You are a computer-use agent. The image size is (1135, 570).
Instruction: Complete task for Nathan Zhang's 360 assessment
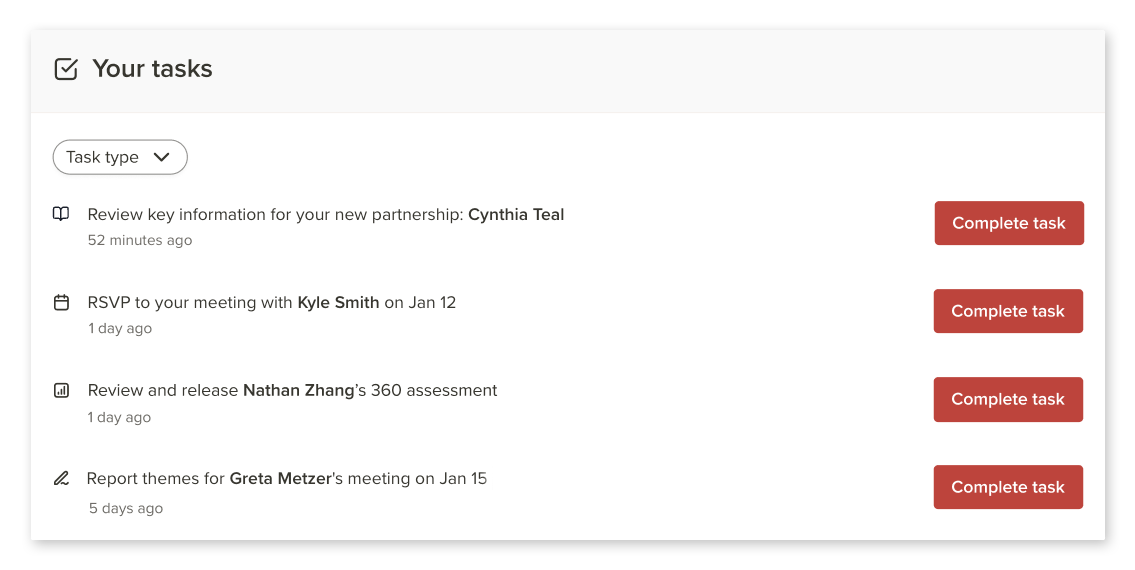[1008, 399]
